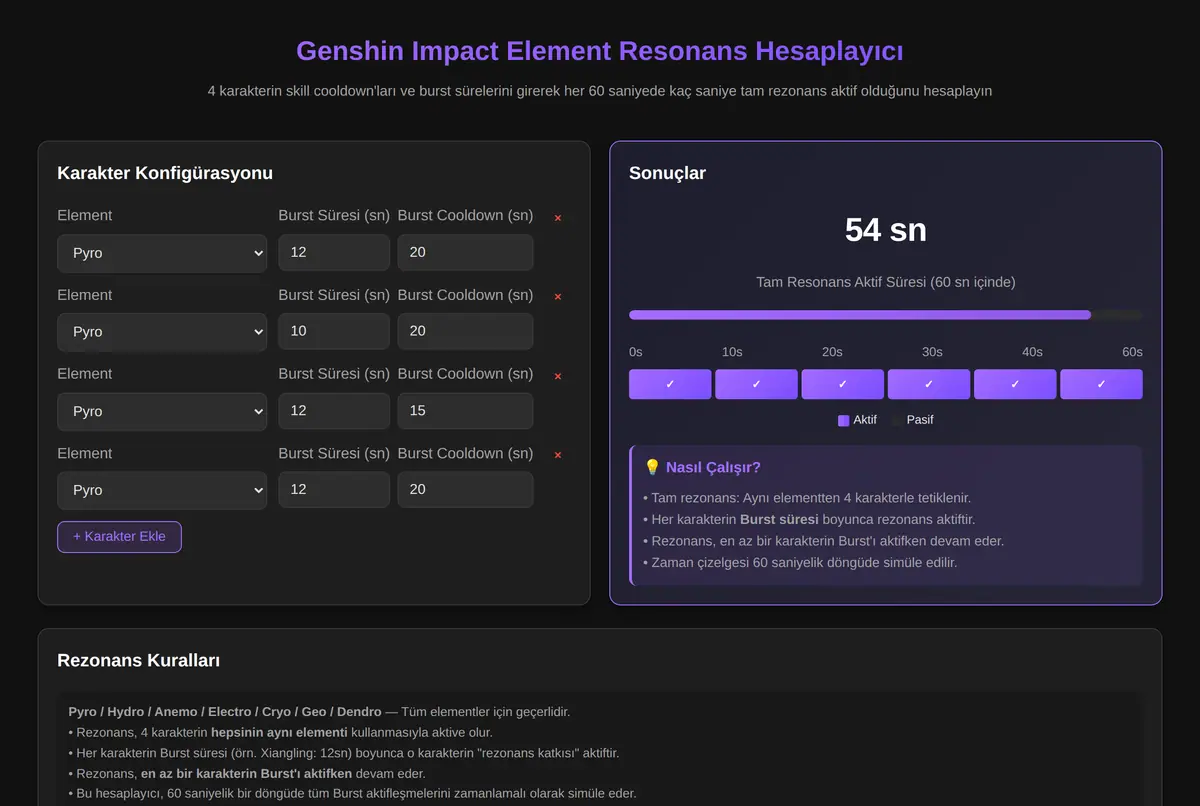Select timeline segment under the 60s label
Screen dimensions: 1200x806
tap(1101, 384)
